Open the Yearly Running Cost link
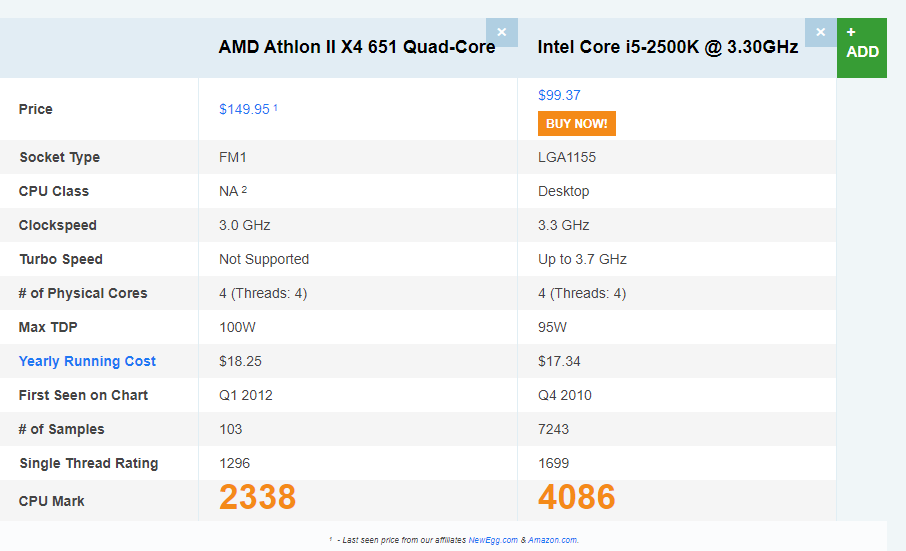Image resolution: width=906 pixels, height=551 pixels. click(x=87, y=361)
